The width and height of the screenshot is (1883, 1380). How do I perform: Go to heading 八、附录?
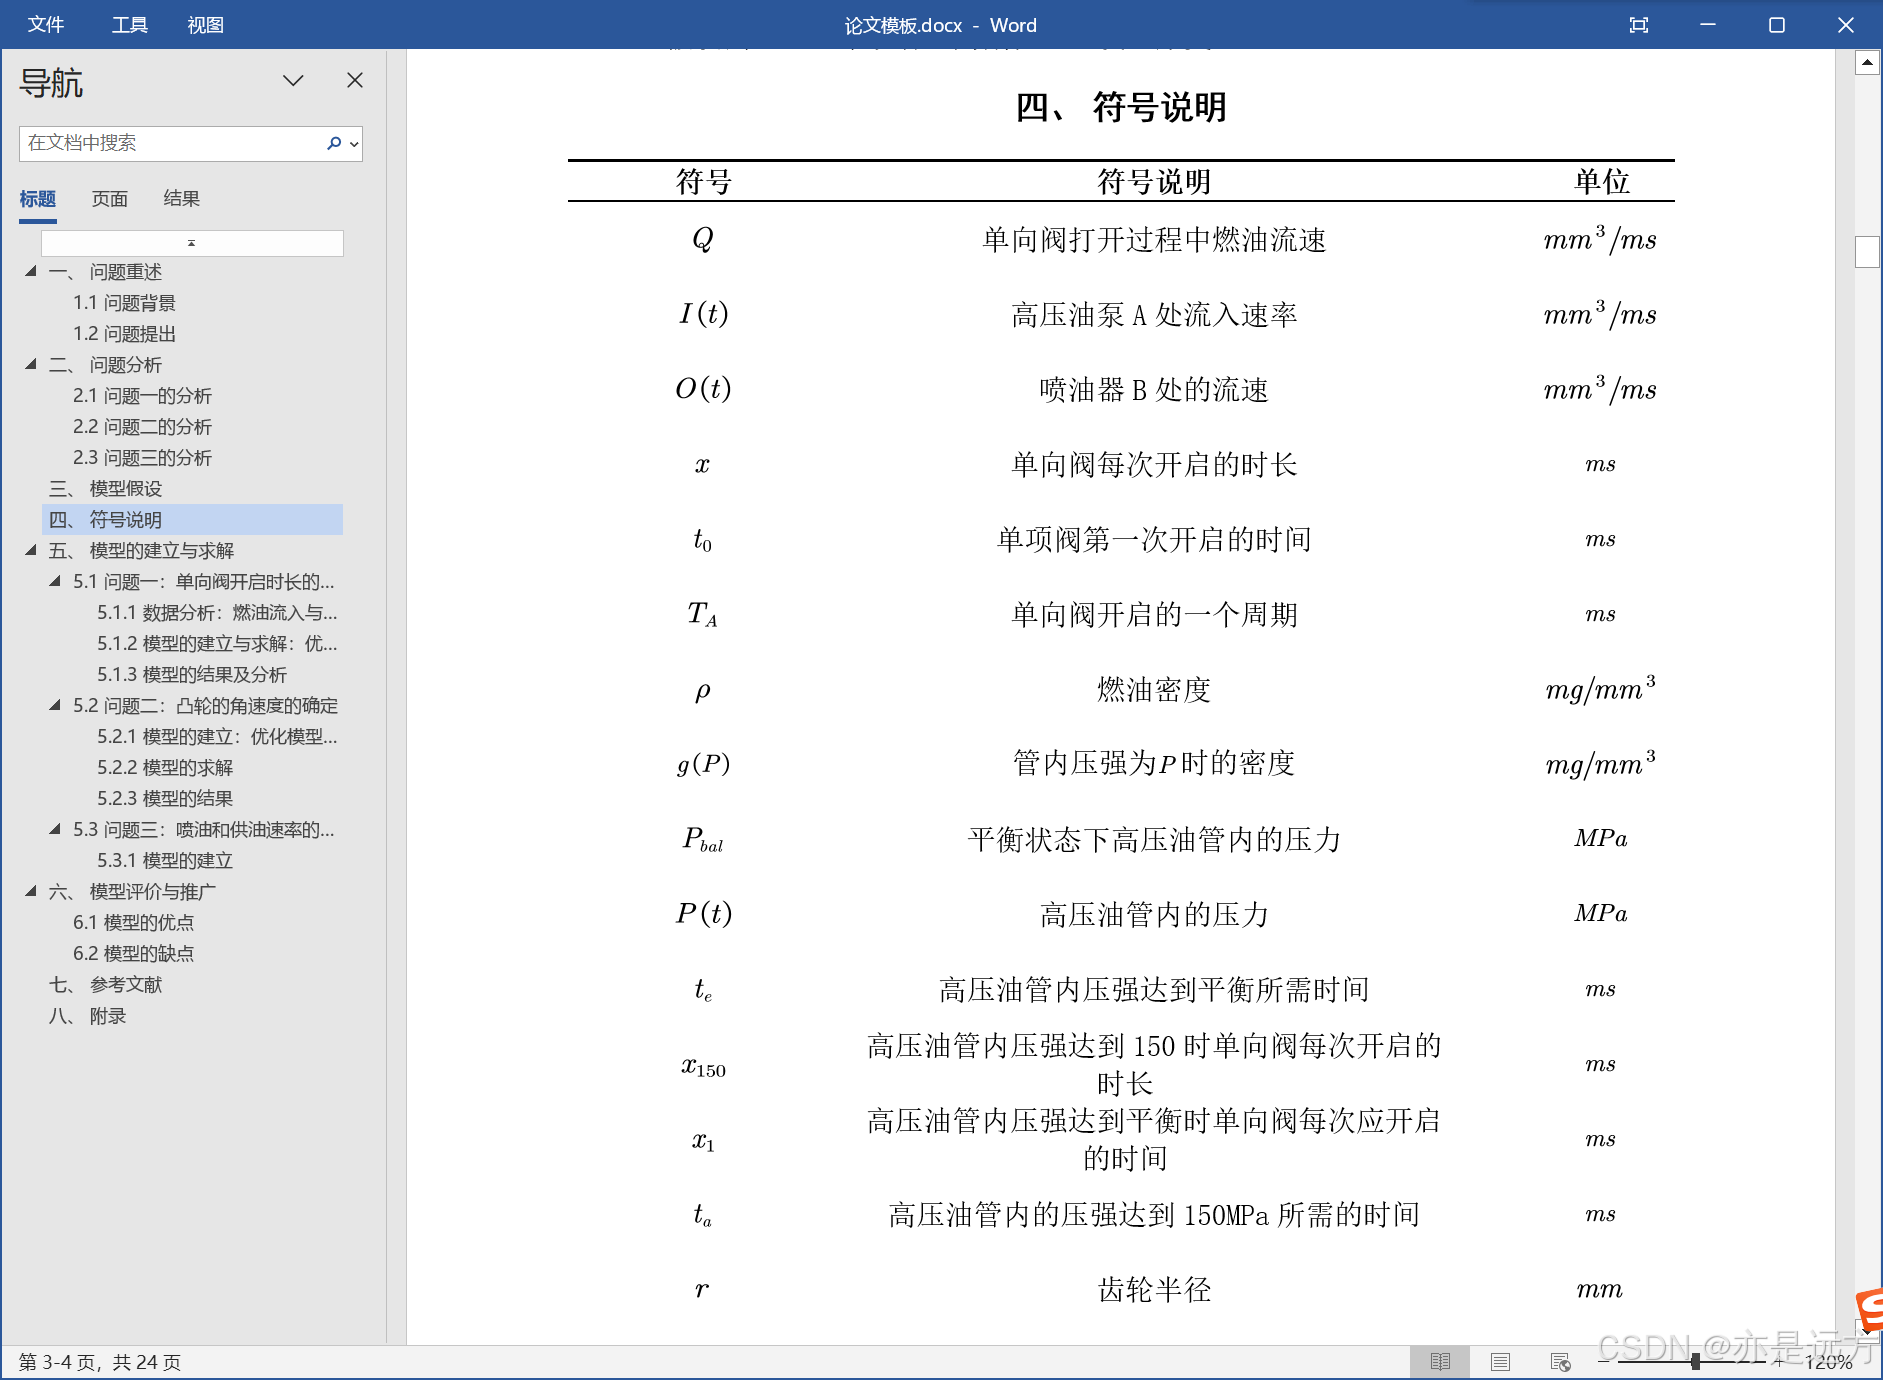coord(87,1016)
